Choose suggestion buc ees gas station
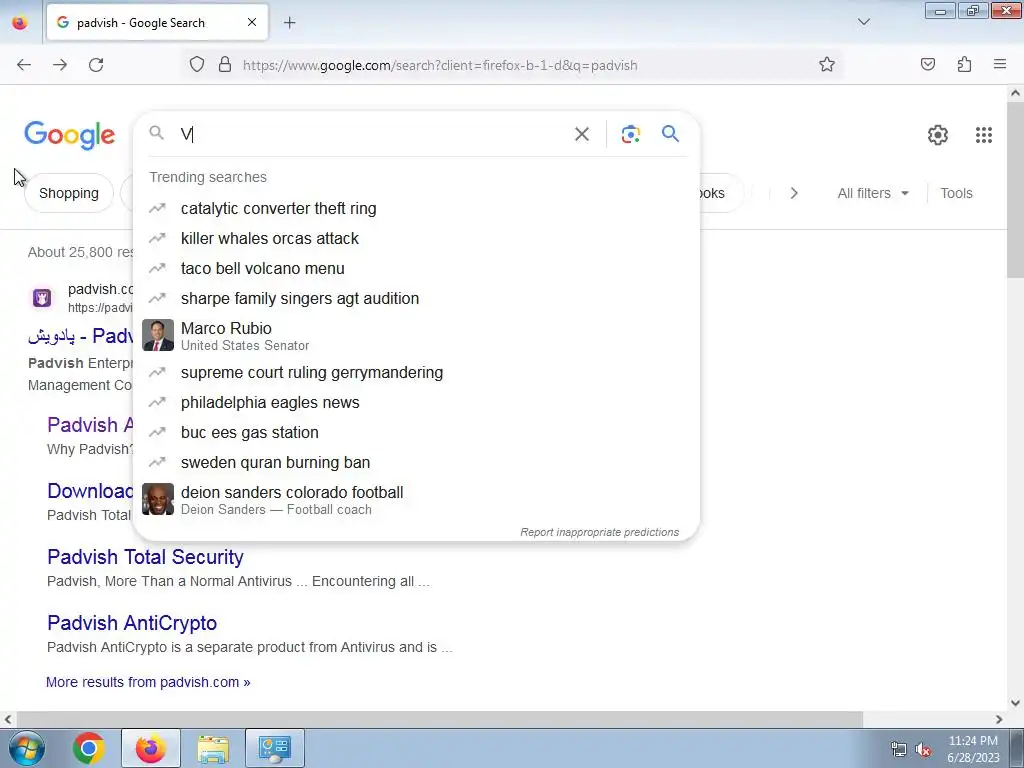Image resolution: width=1024 pixels, height=768 pixels. [416, 432]
